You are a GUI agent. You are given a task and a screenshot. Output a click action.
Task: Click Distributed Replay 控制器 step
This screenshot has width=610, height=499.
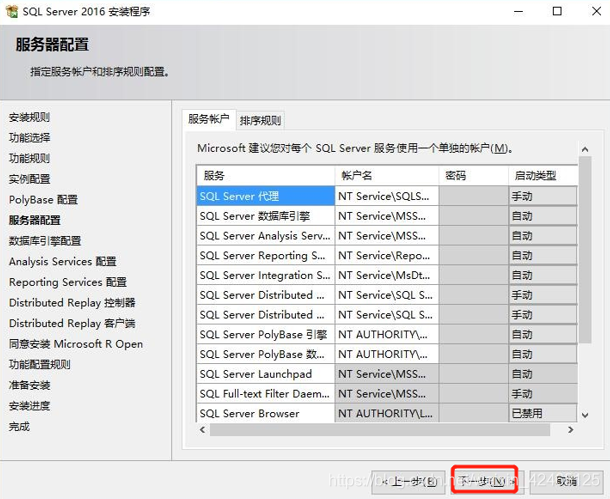72,303
